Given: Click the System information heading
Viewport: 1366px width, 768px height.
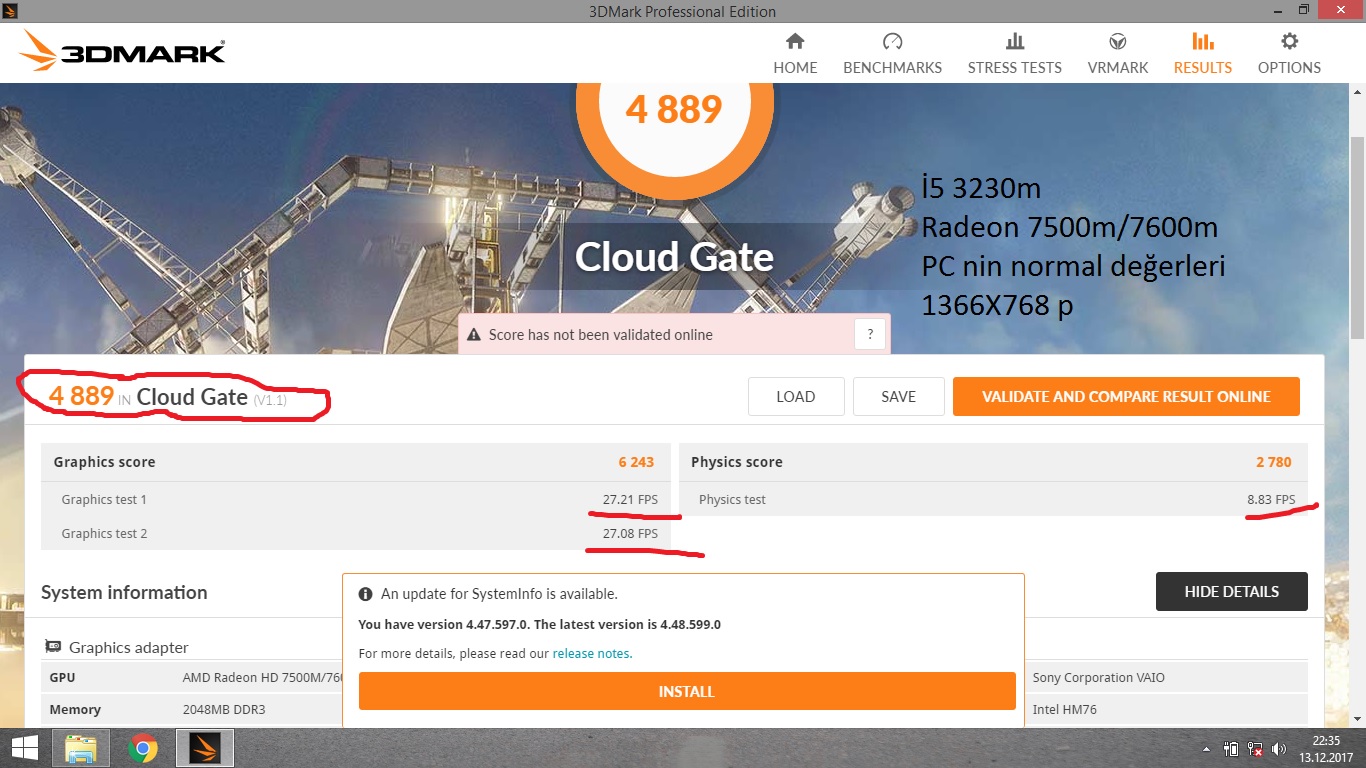Looking at the screenshot, I should 124,592.
